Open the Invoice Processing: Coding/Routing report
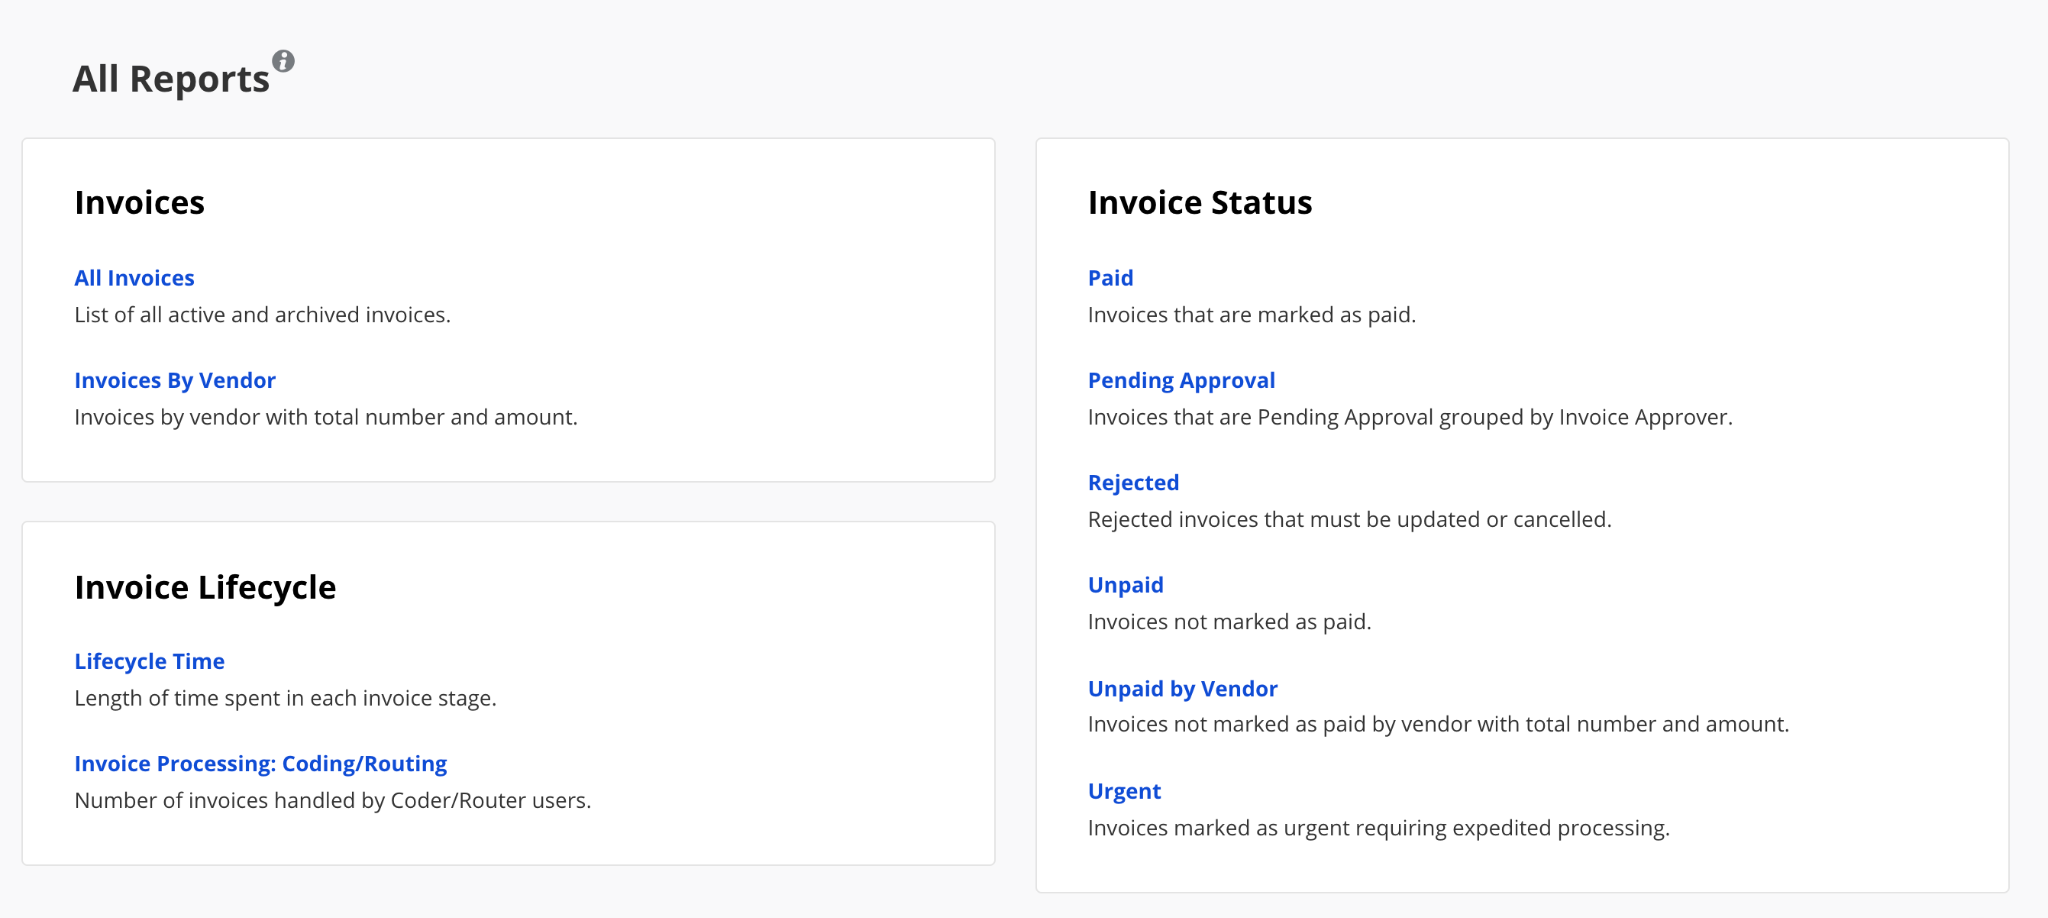2048x918 pixels. point(260,763)
